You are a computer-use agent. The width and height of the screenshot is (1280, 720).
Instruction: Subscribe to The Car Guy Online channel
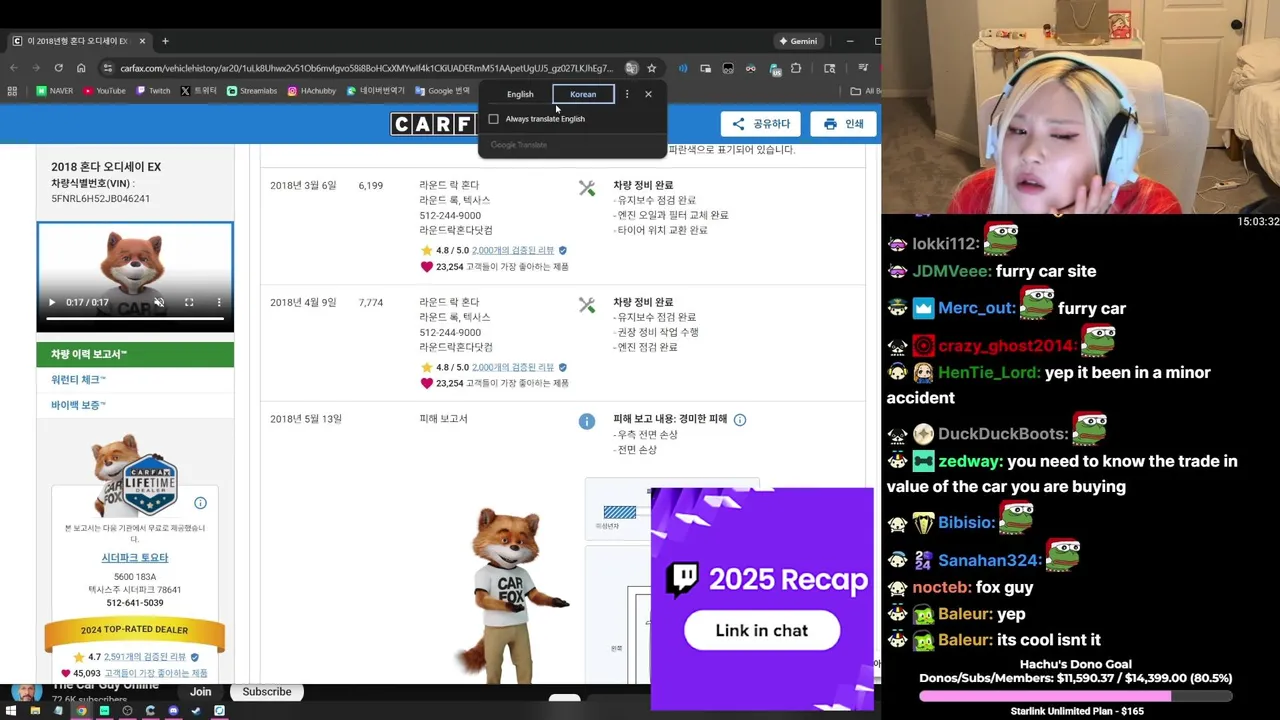267,692
